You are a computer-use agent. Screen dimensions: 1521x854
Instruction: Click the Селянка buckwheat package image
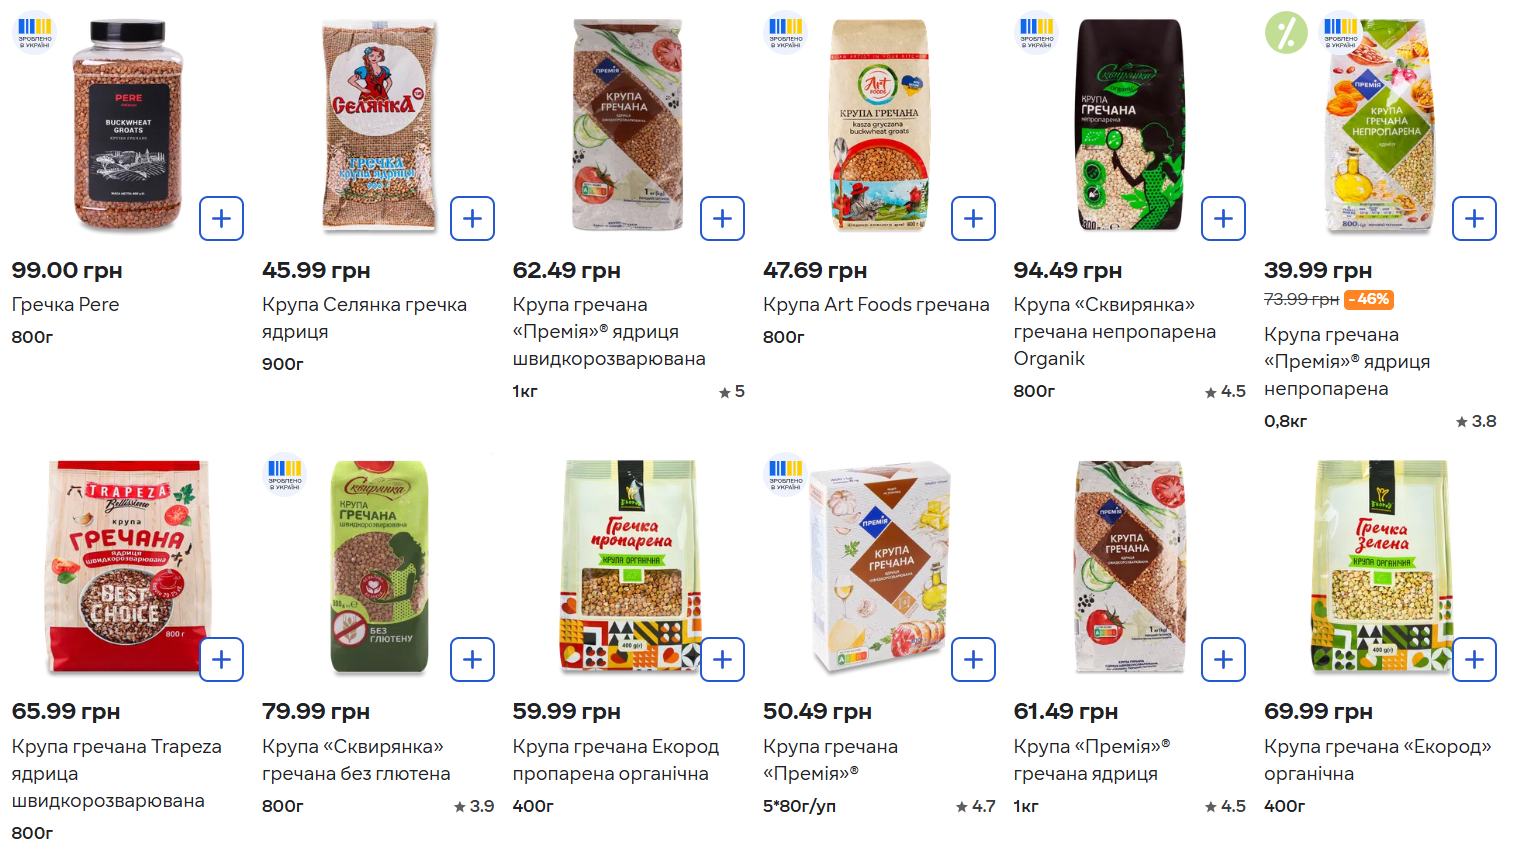[x=378, y=125]
